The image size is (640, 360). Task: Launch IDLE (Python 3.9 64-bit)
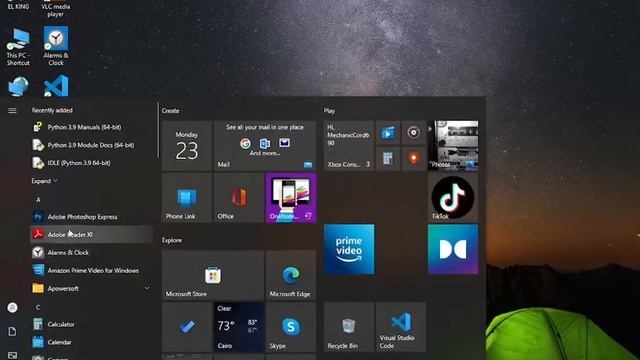91,163
